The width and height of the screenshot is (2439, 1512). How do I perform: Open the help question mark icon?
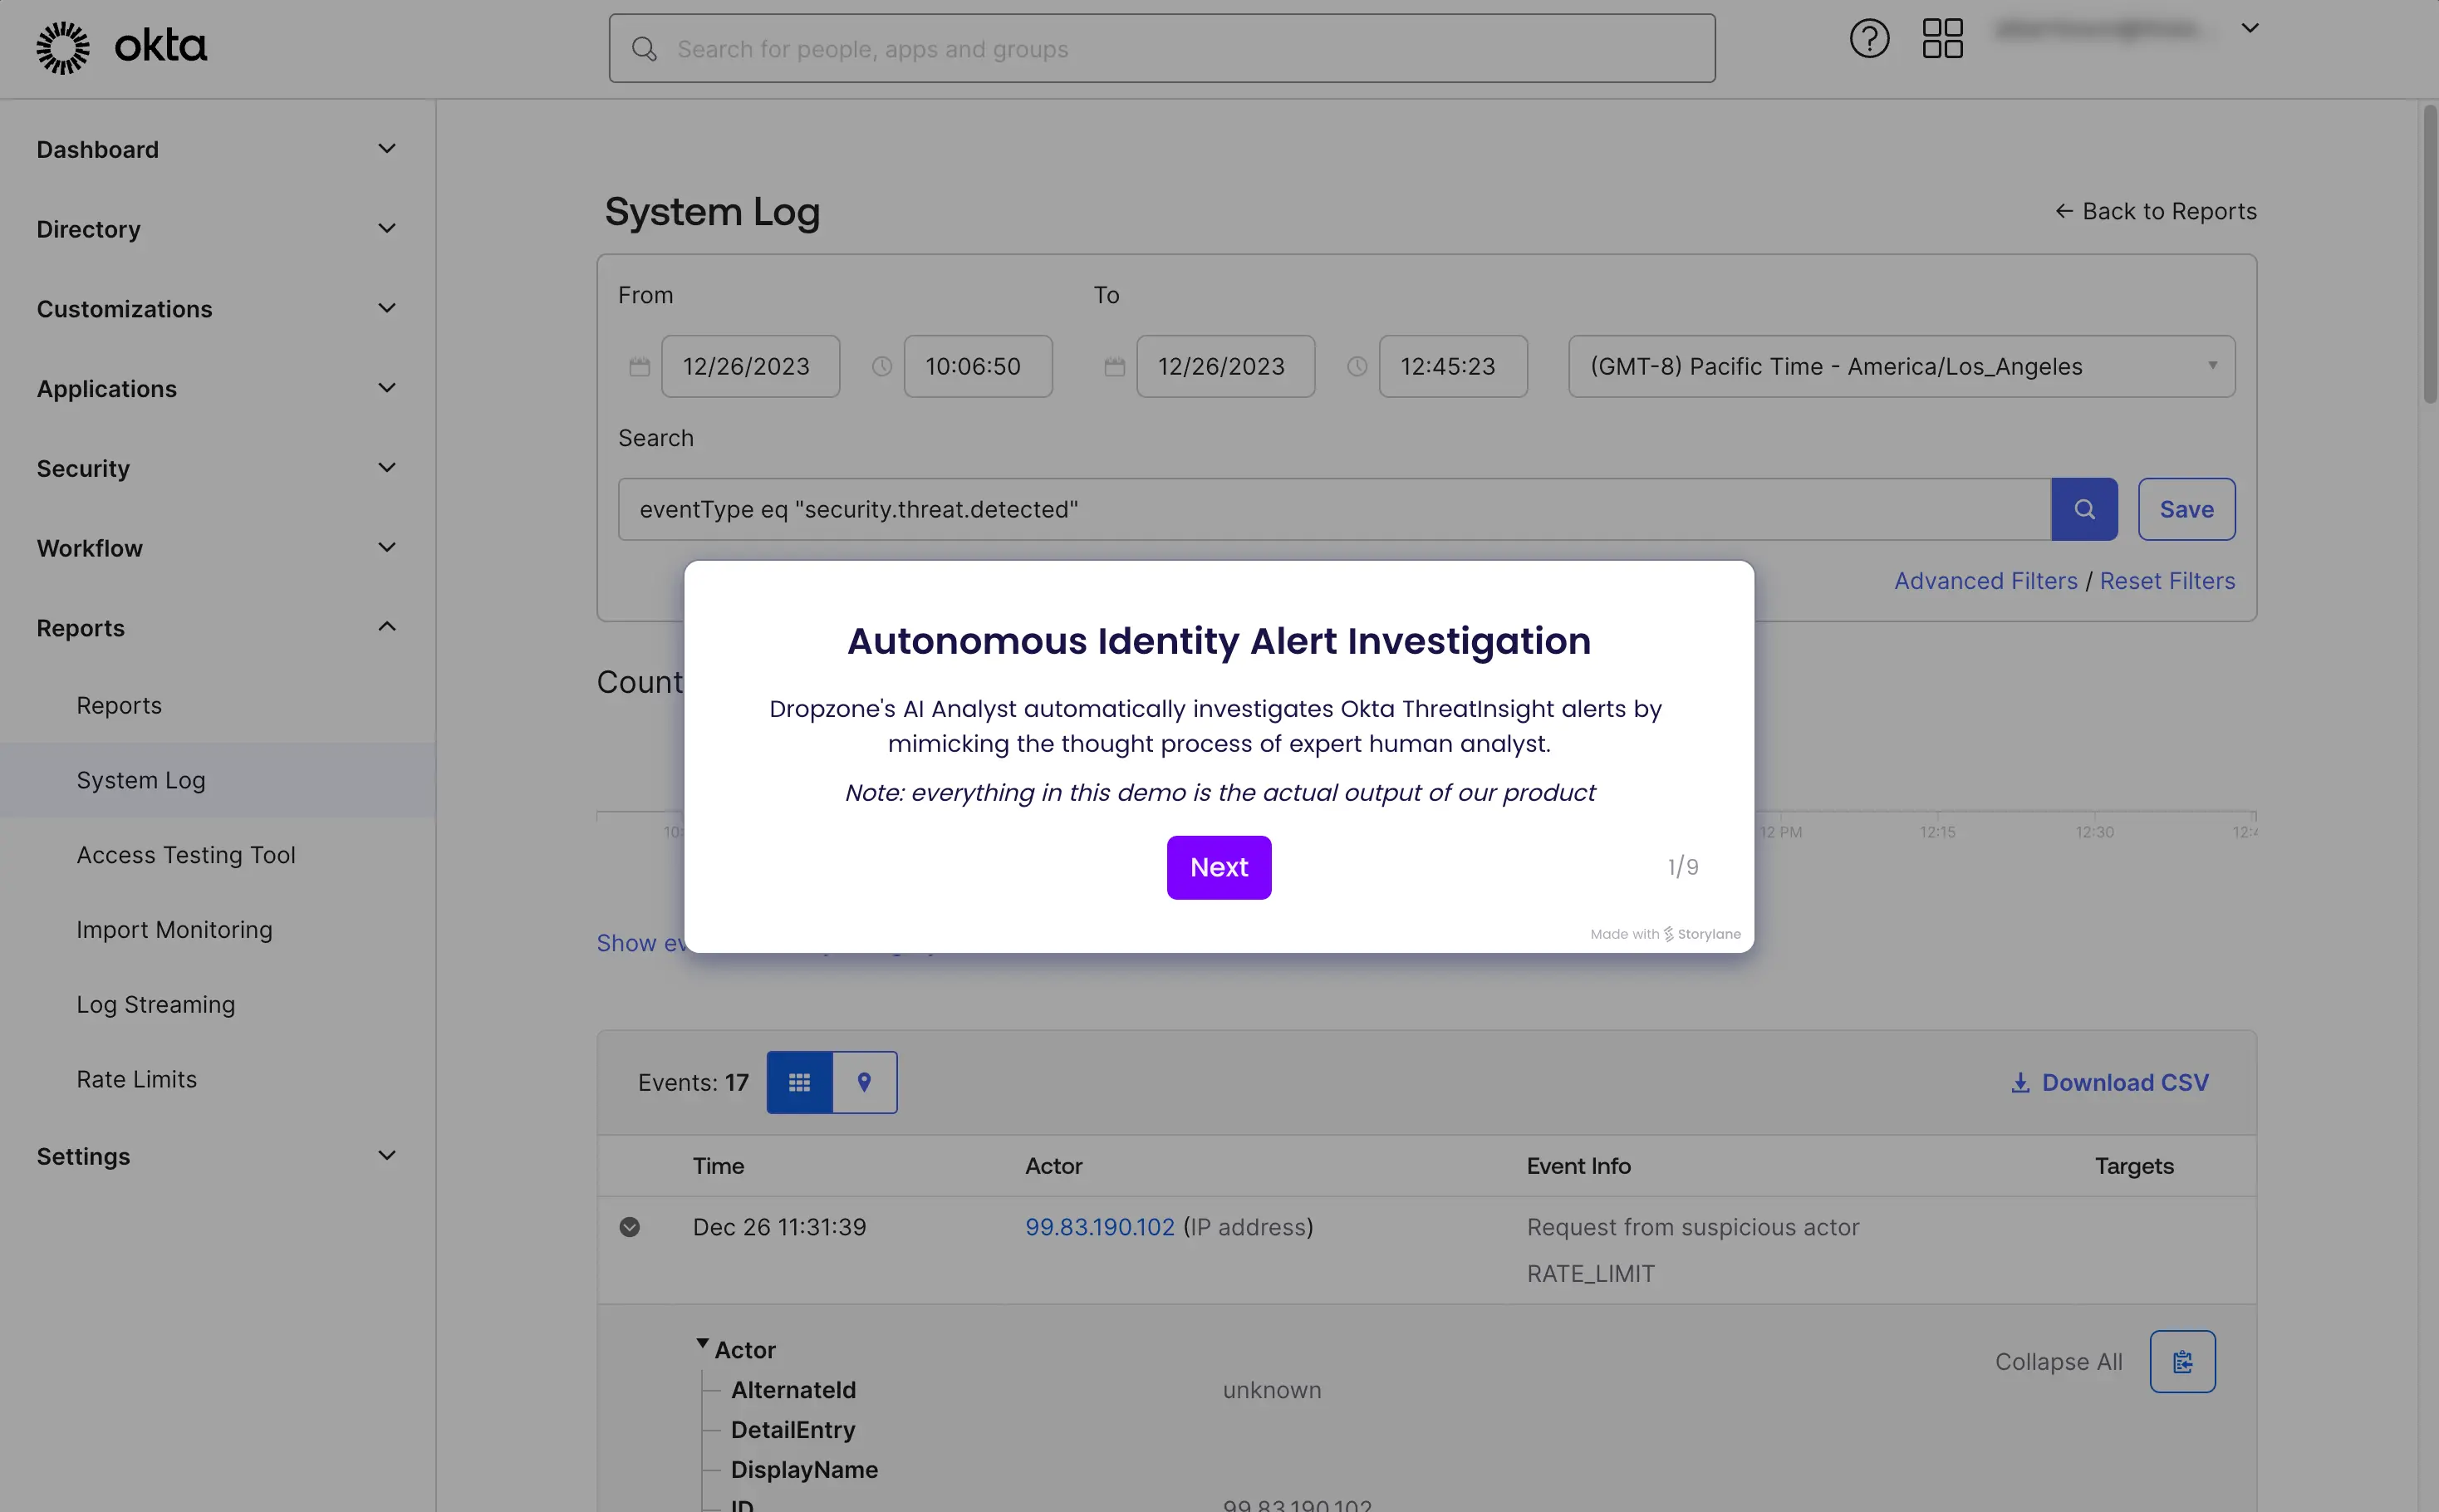coord(1869,39)
